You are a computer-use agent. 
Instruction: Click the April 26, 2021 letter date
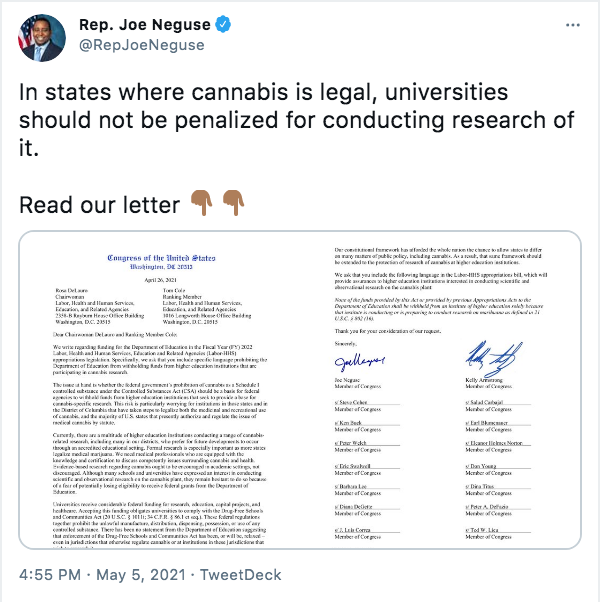[160, 280]
